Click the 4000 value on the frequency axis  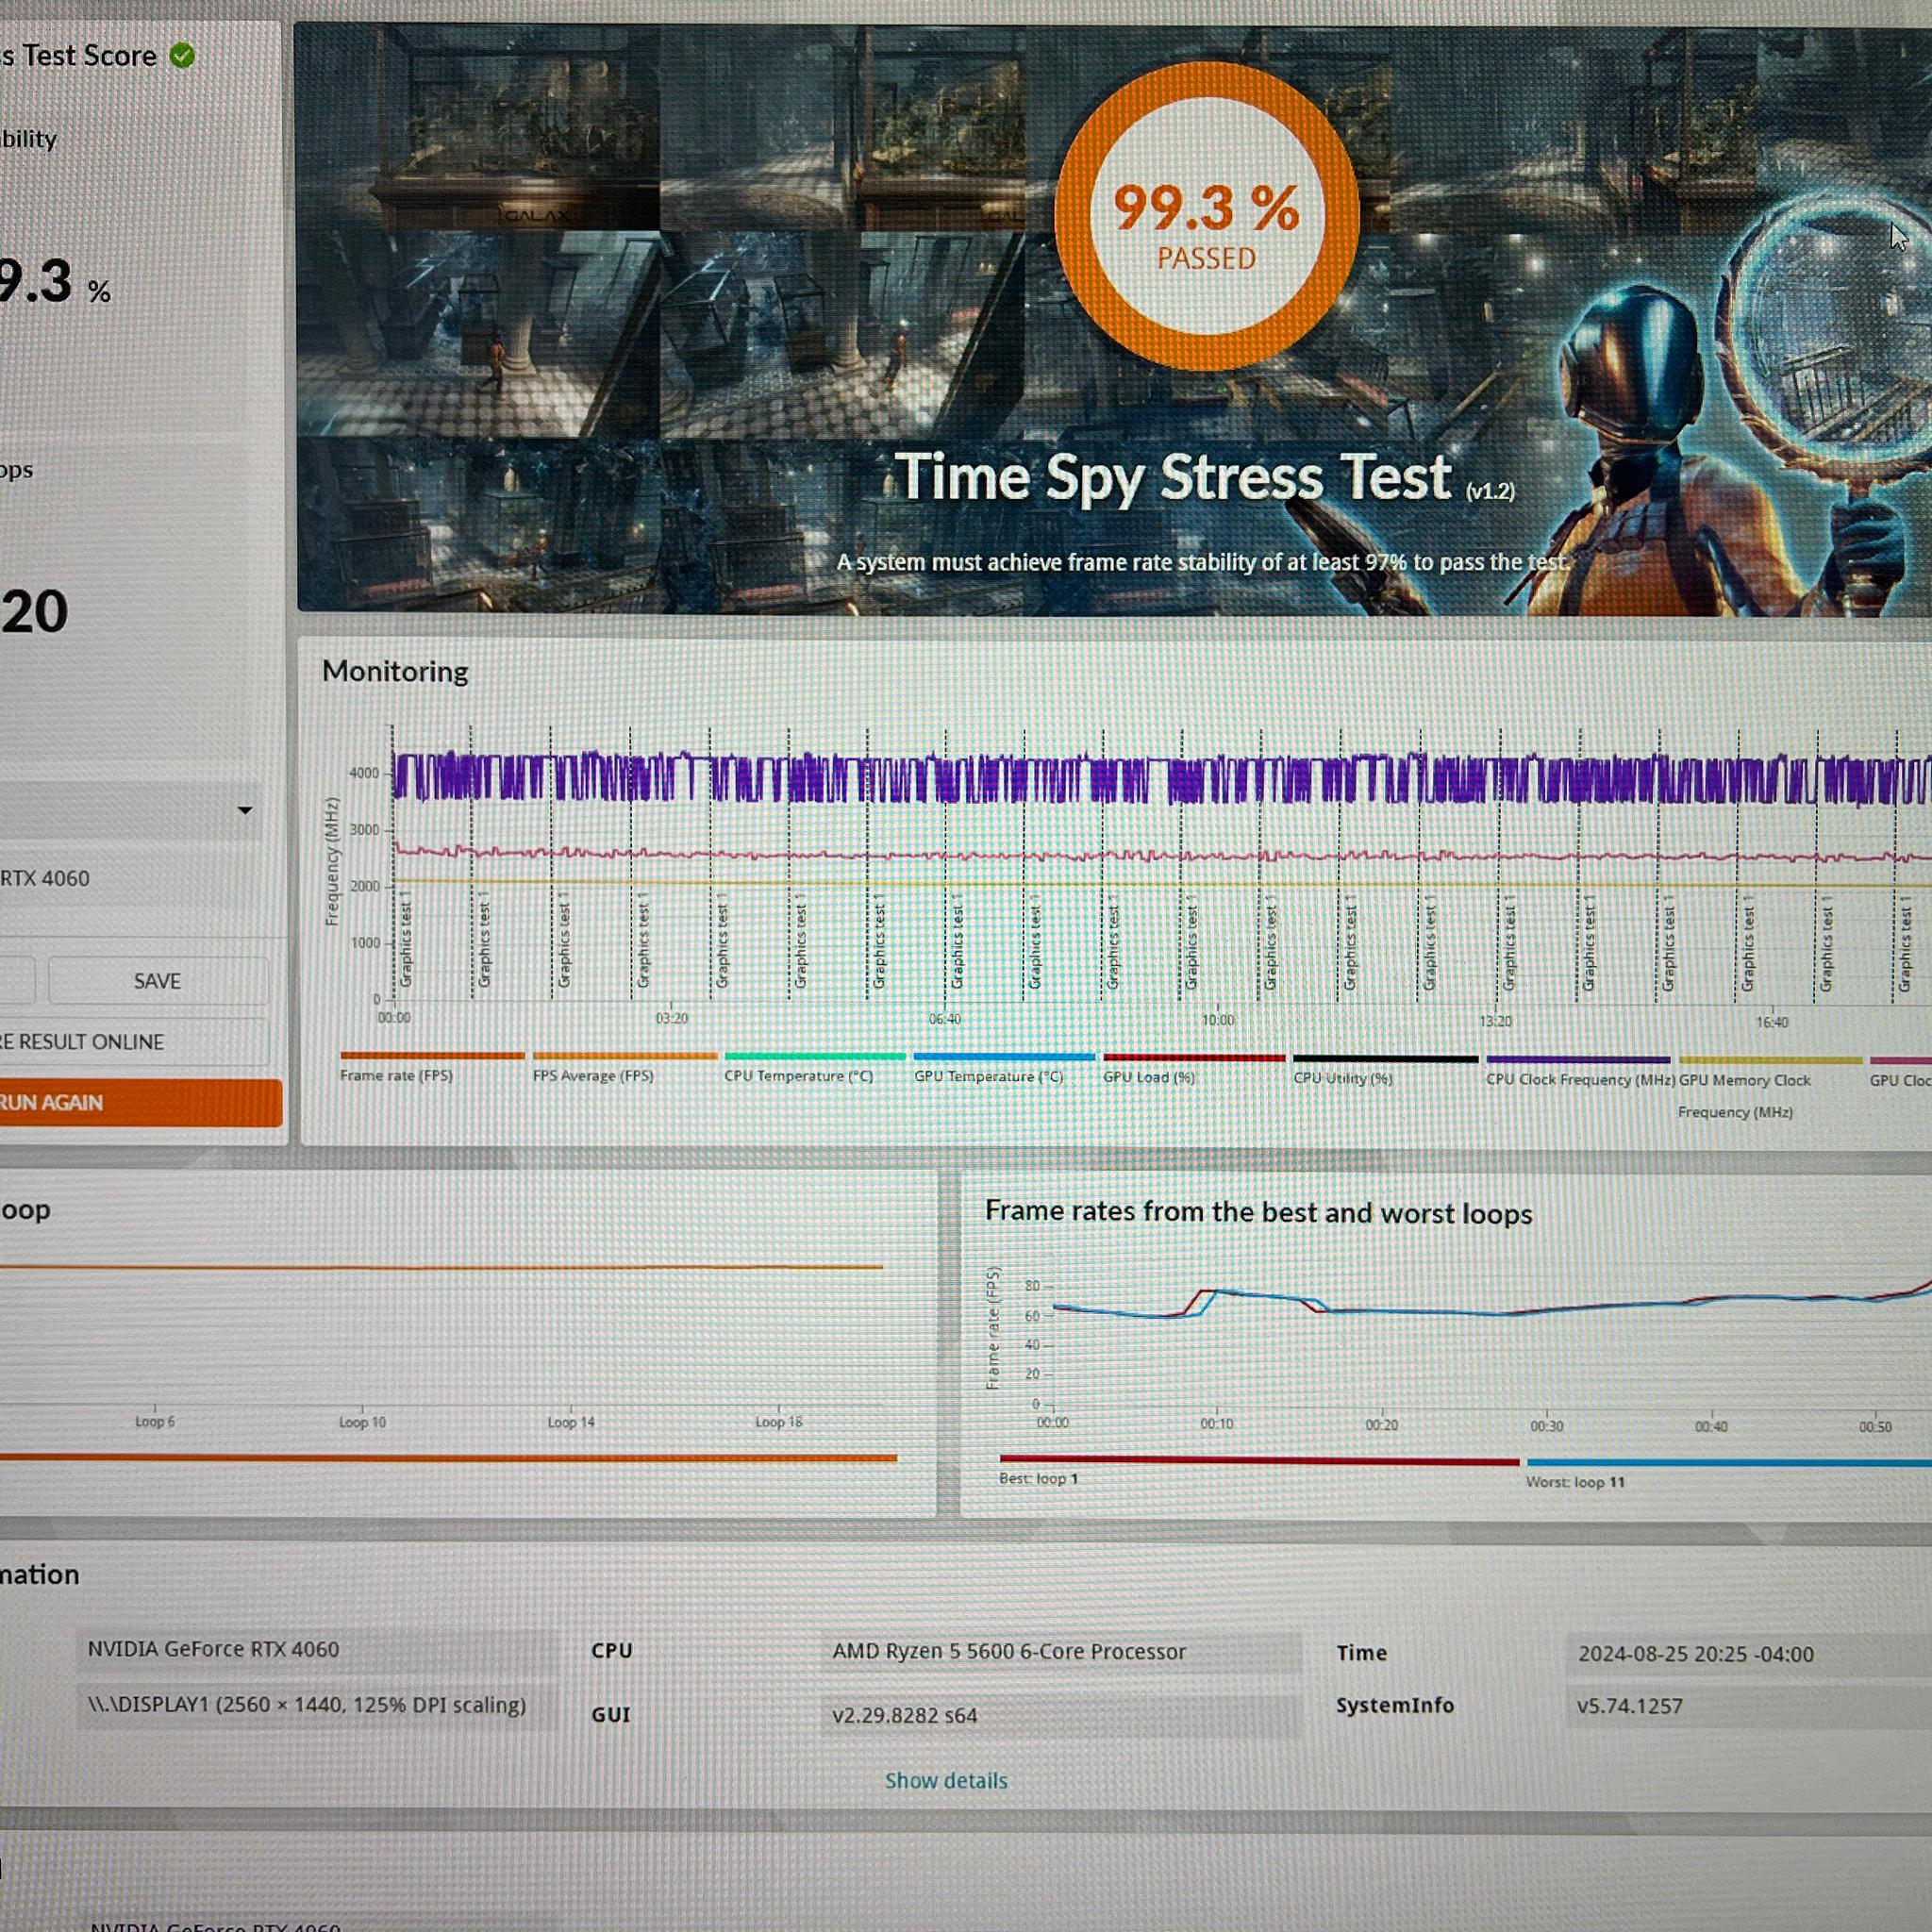[x=364, y=773]
